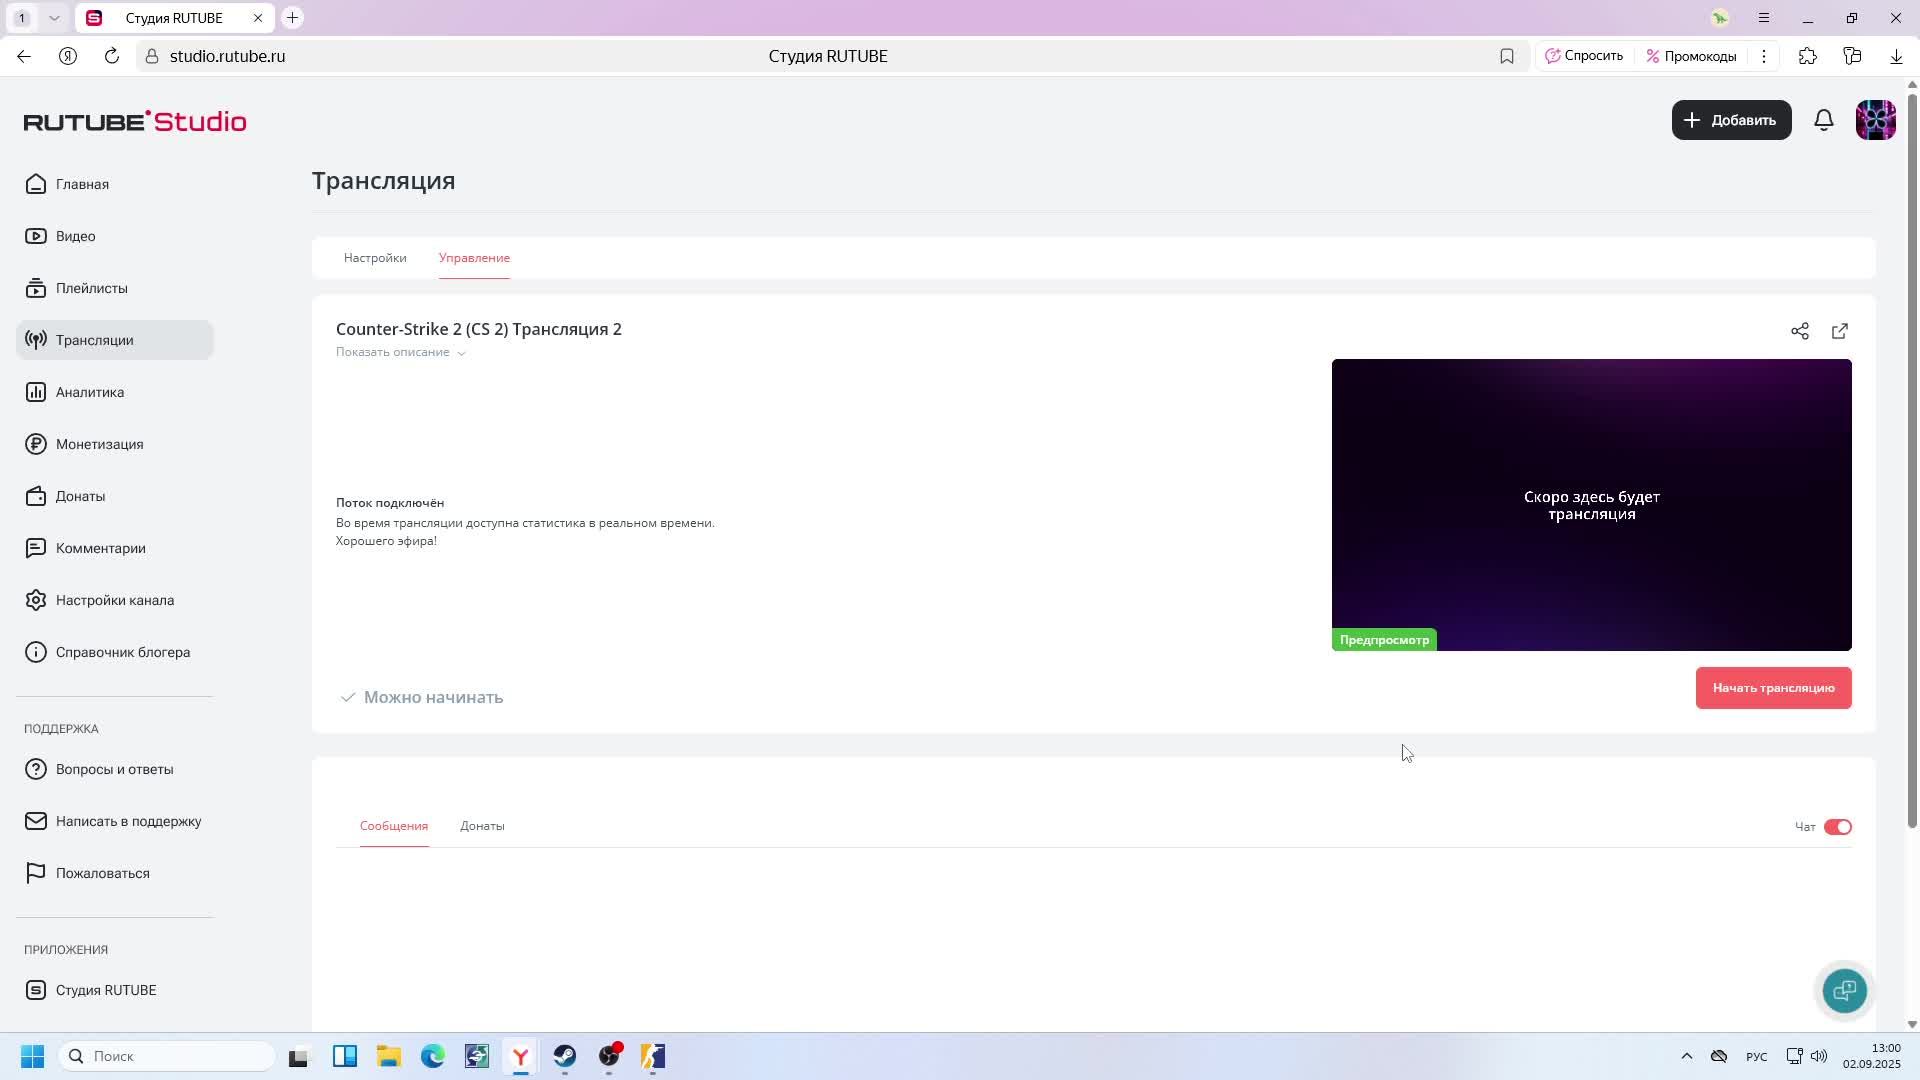Click the share icon next to stream title

coord(1799,331)
